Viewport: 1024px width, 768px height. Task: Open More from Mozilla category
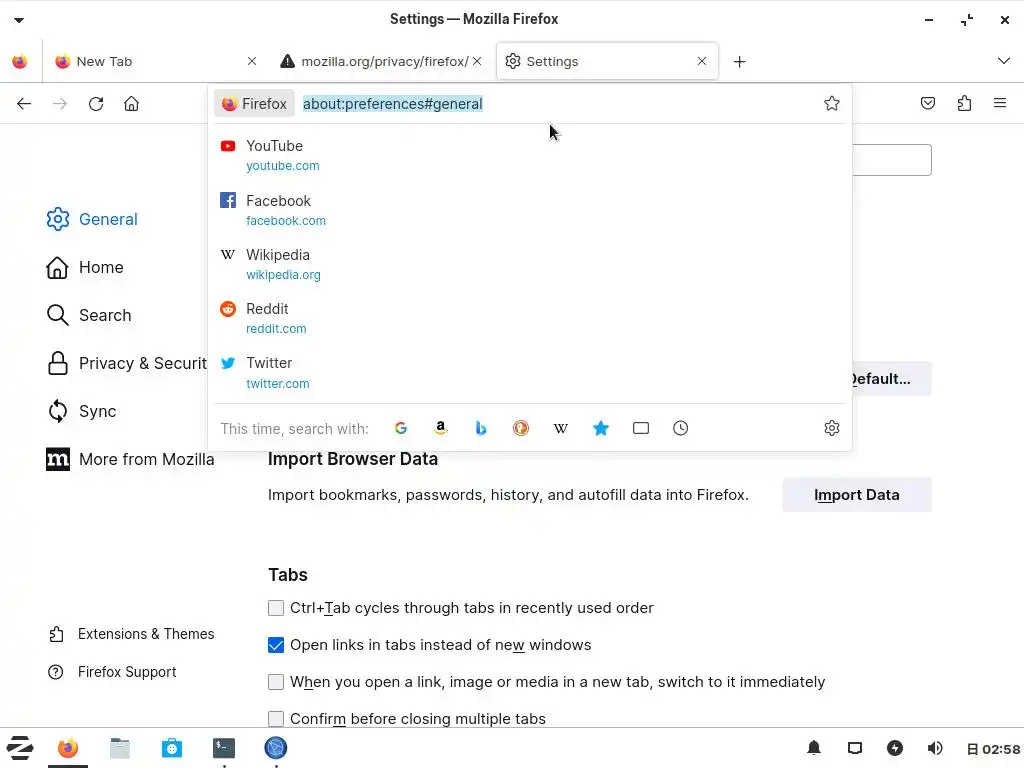pyautogui.click(x=130, y=460)
